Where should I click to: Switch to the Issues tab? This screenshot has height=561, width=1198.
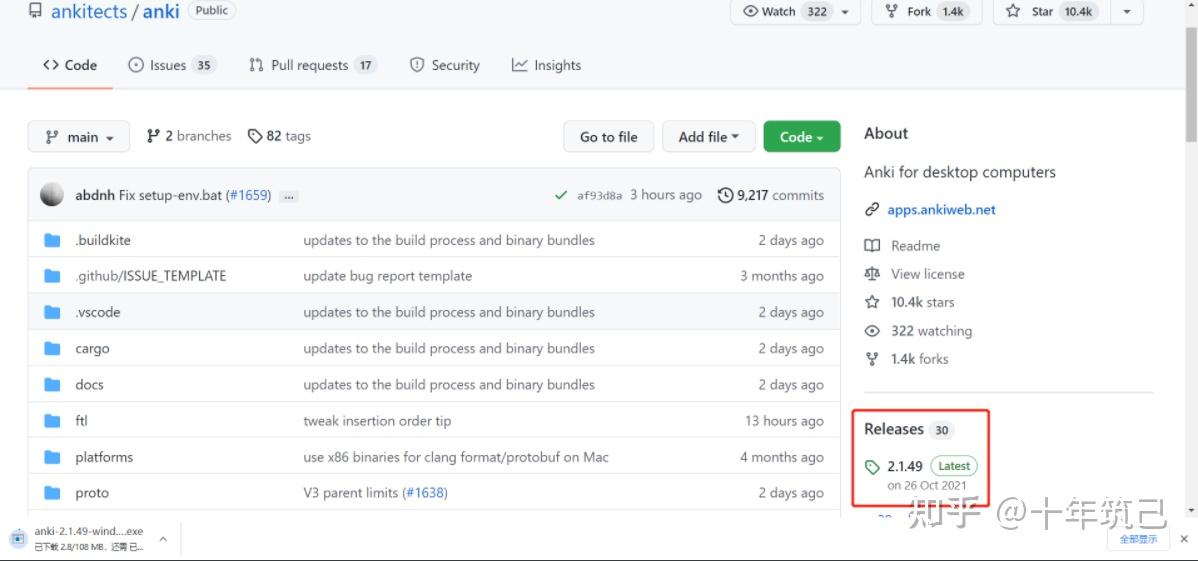171,65
